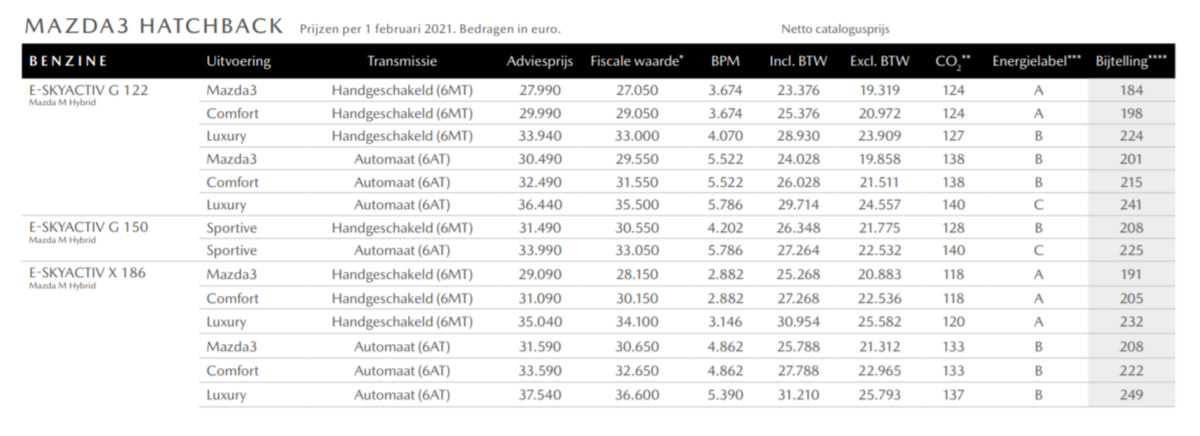The image size is (1200, 436).
Task: Click BPM value 3.146
Action: (x=724, y=322)
